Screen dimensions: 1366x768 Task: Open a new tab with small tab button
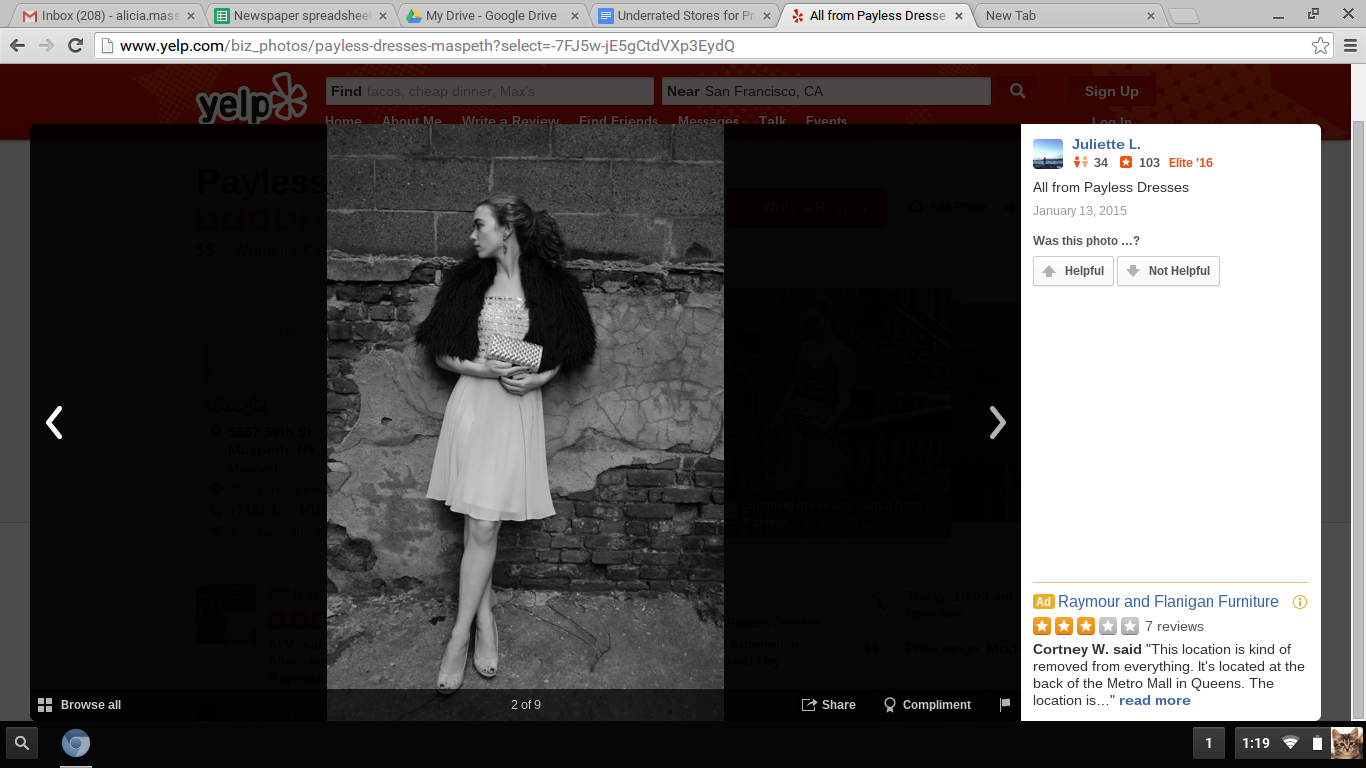pyautogui.click(x=1183, y=16)
